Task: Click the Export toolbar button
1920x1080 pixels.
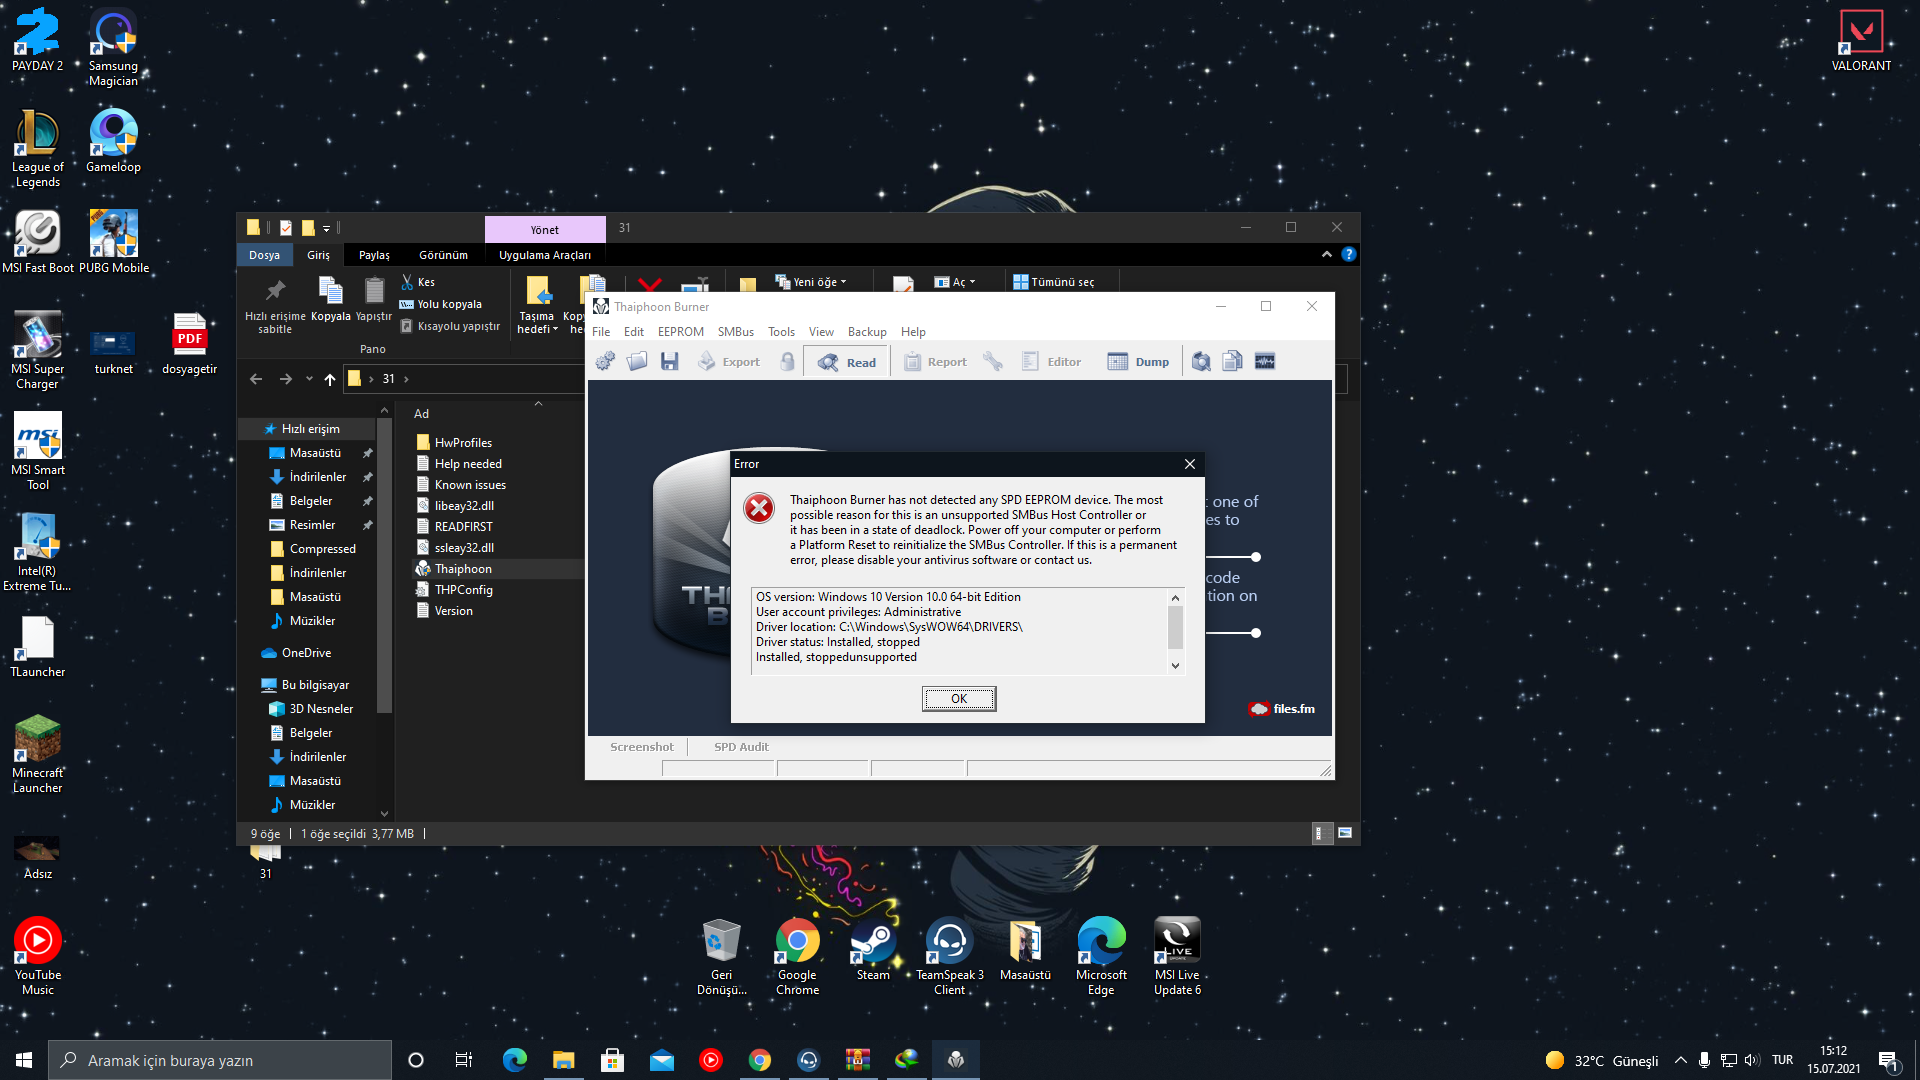Action: pos(729,362)
